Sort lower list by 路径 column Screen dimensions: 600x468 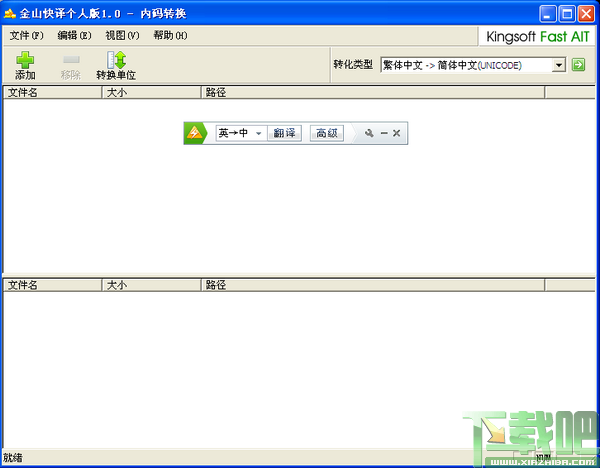coord(373,285)
